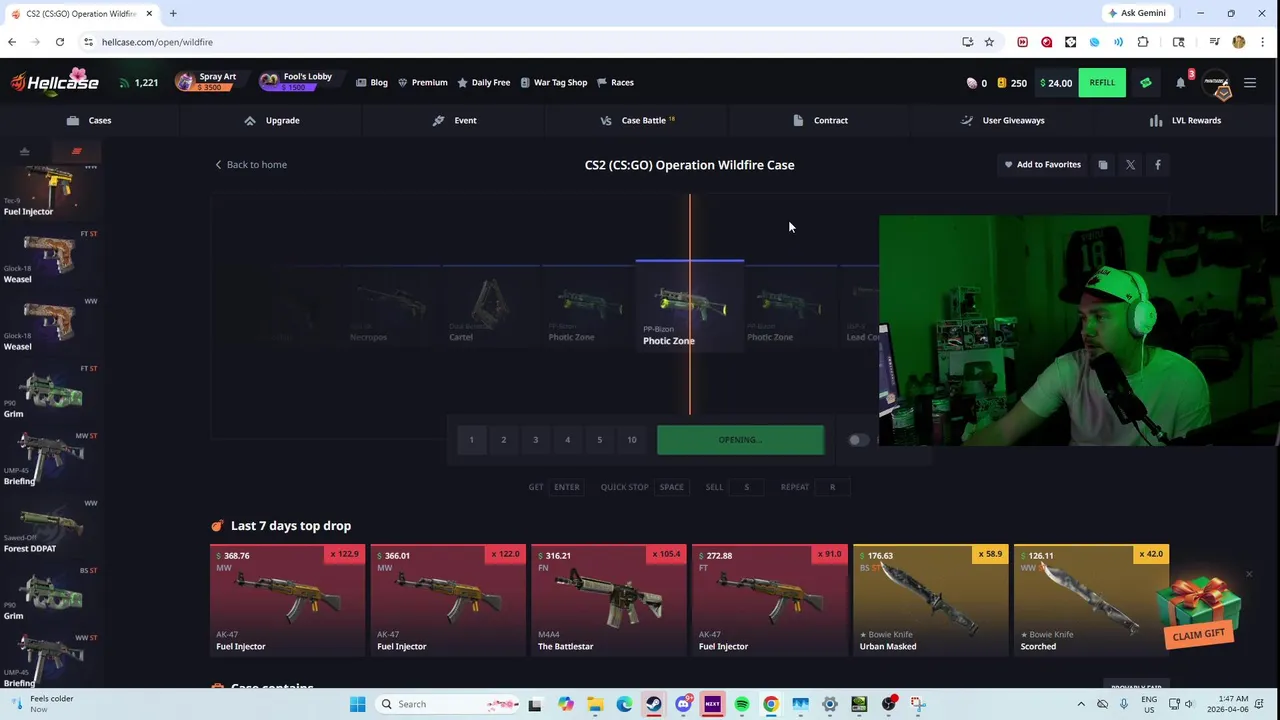
Task: Select 5 cases to open
Action: point(599,440)
